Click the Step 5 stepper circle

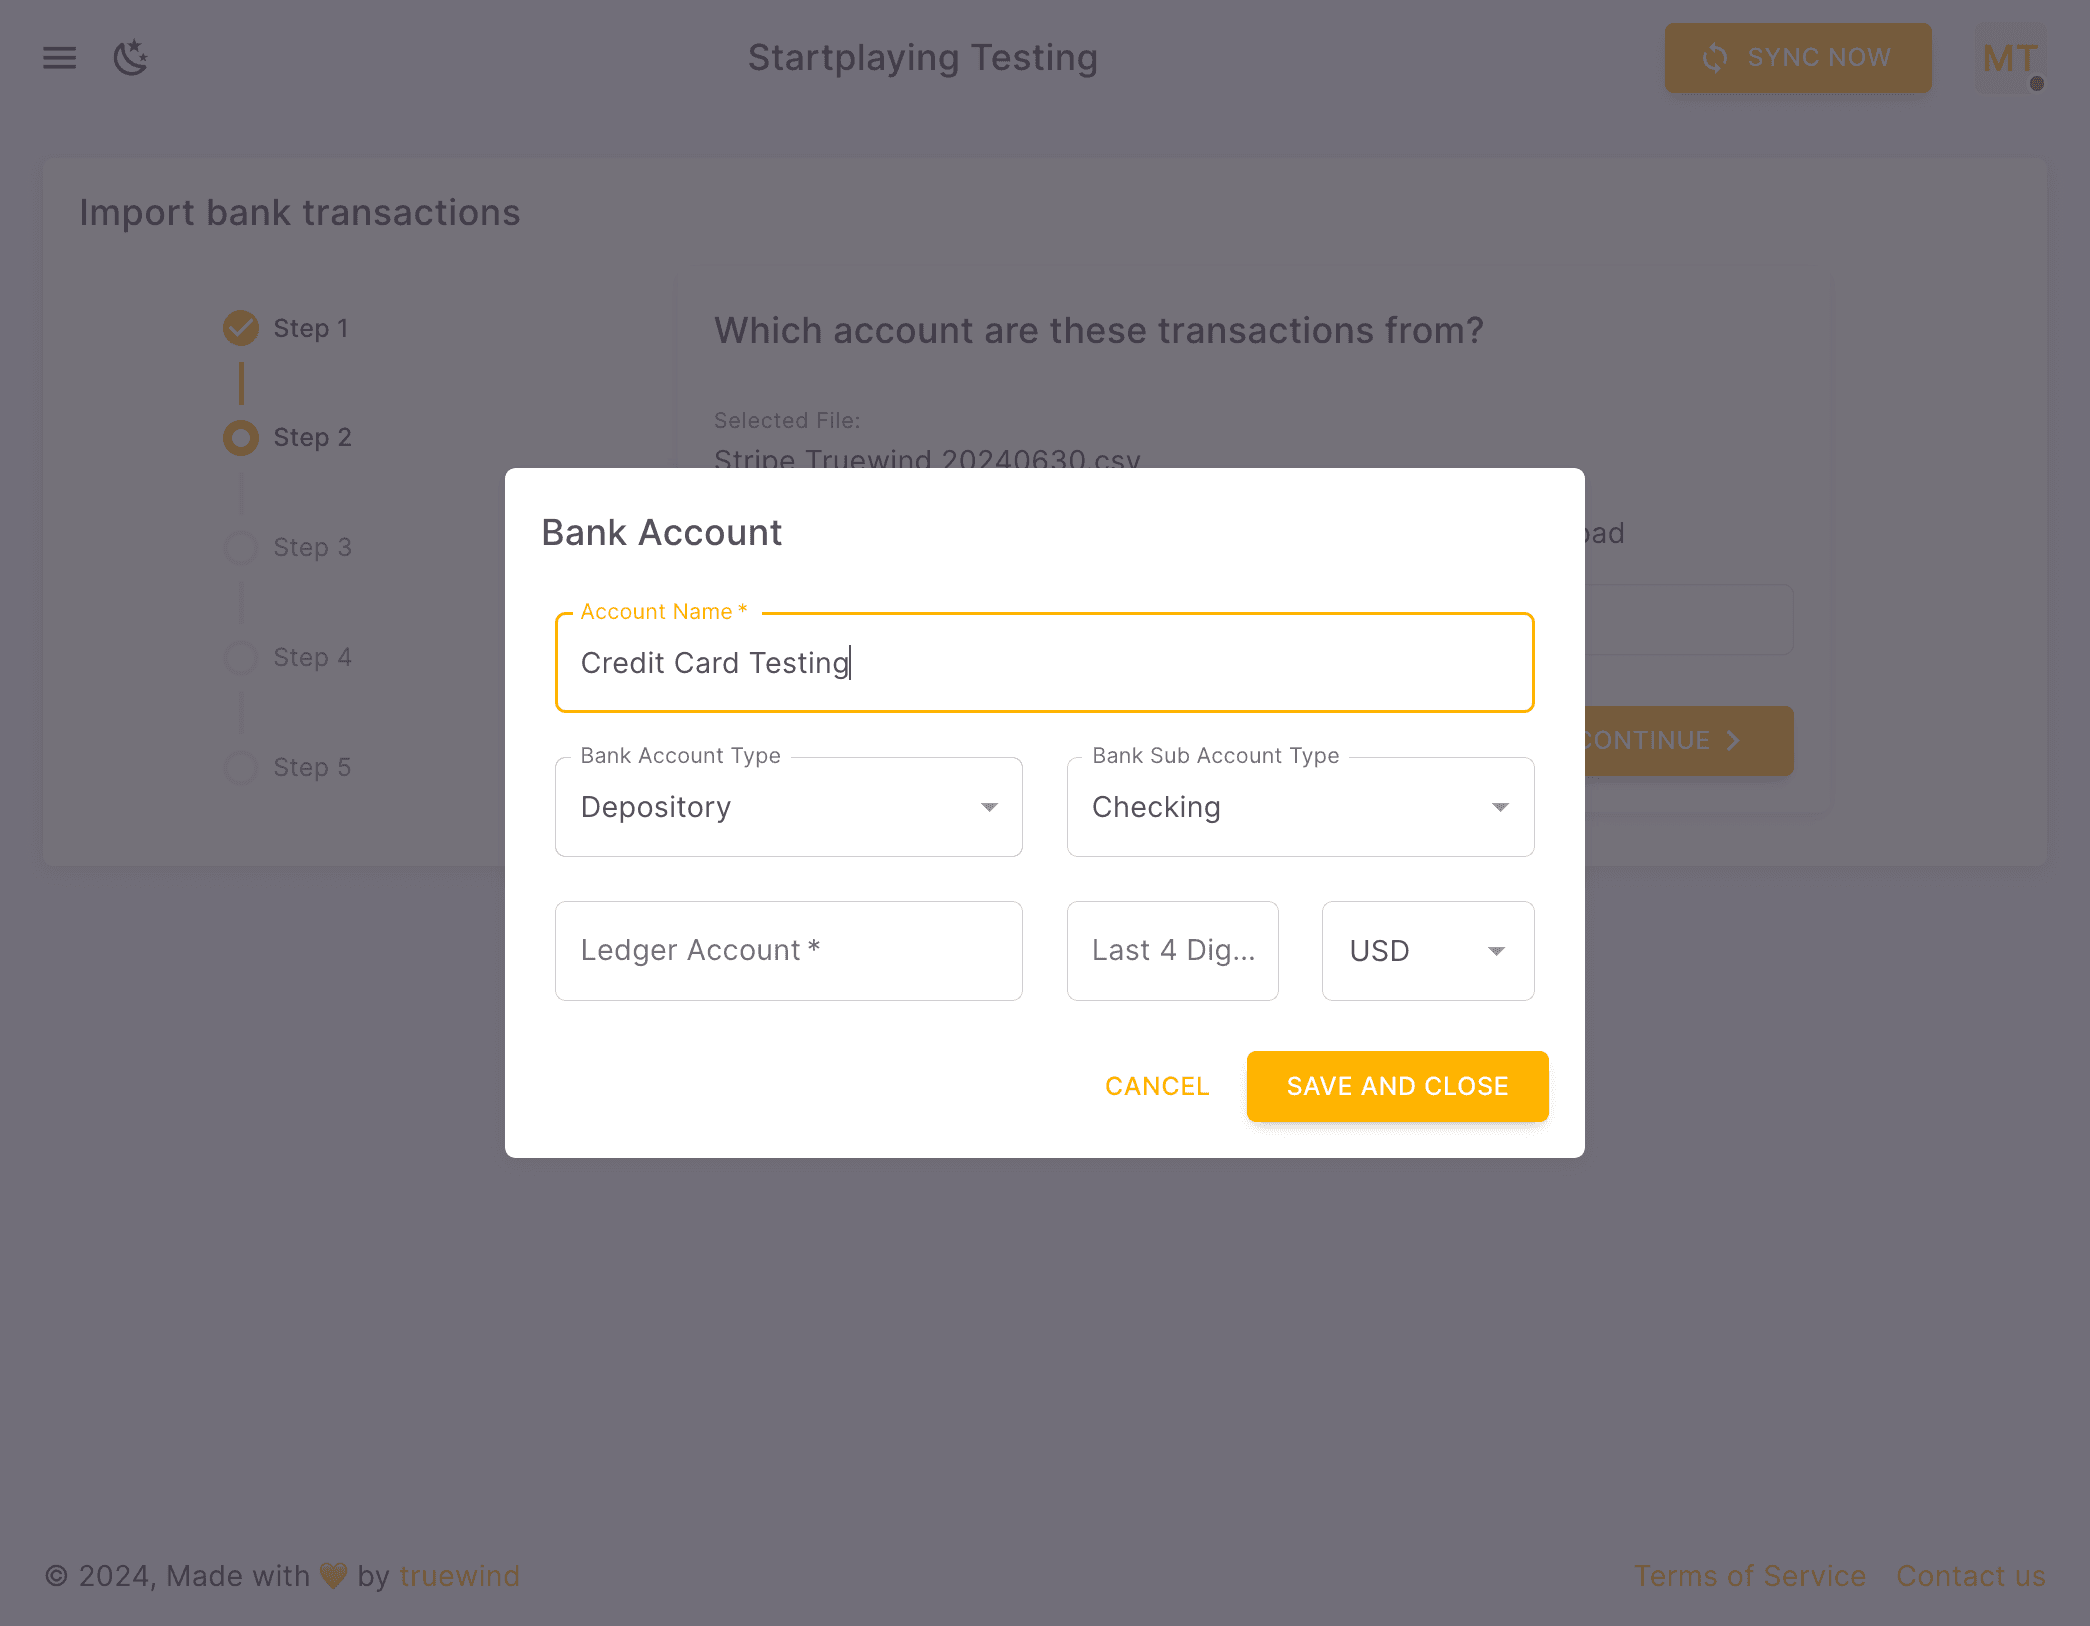(x=241, y=768)
